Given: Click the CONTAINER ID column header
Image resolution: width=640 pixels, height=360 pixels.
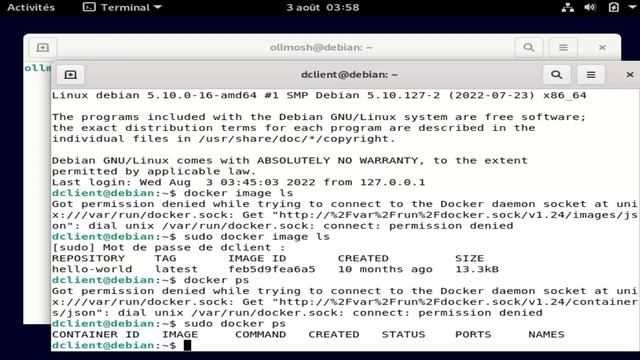Looking at the screenshot, I should [x=96, y=334].
